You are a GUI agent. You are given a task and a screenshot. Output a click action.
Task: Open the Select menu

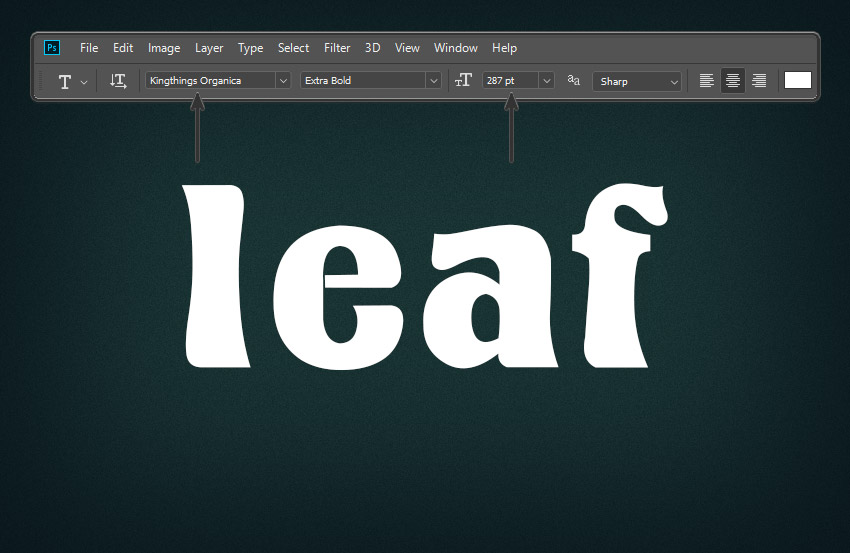click(293, 48)
